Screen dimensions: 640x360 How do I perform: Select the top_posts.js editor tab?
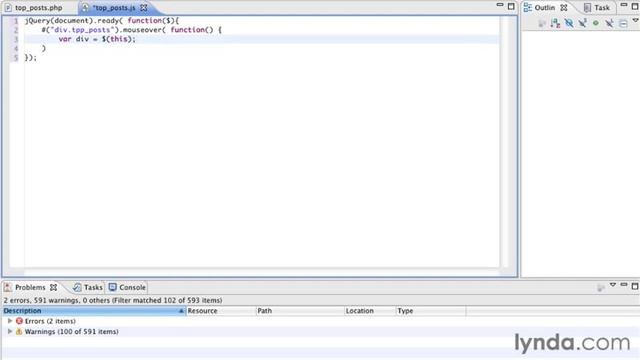[x=114, y=8]
